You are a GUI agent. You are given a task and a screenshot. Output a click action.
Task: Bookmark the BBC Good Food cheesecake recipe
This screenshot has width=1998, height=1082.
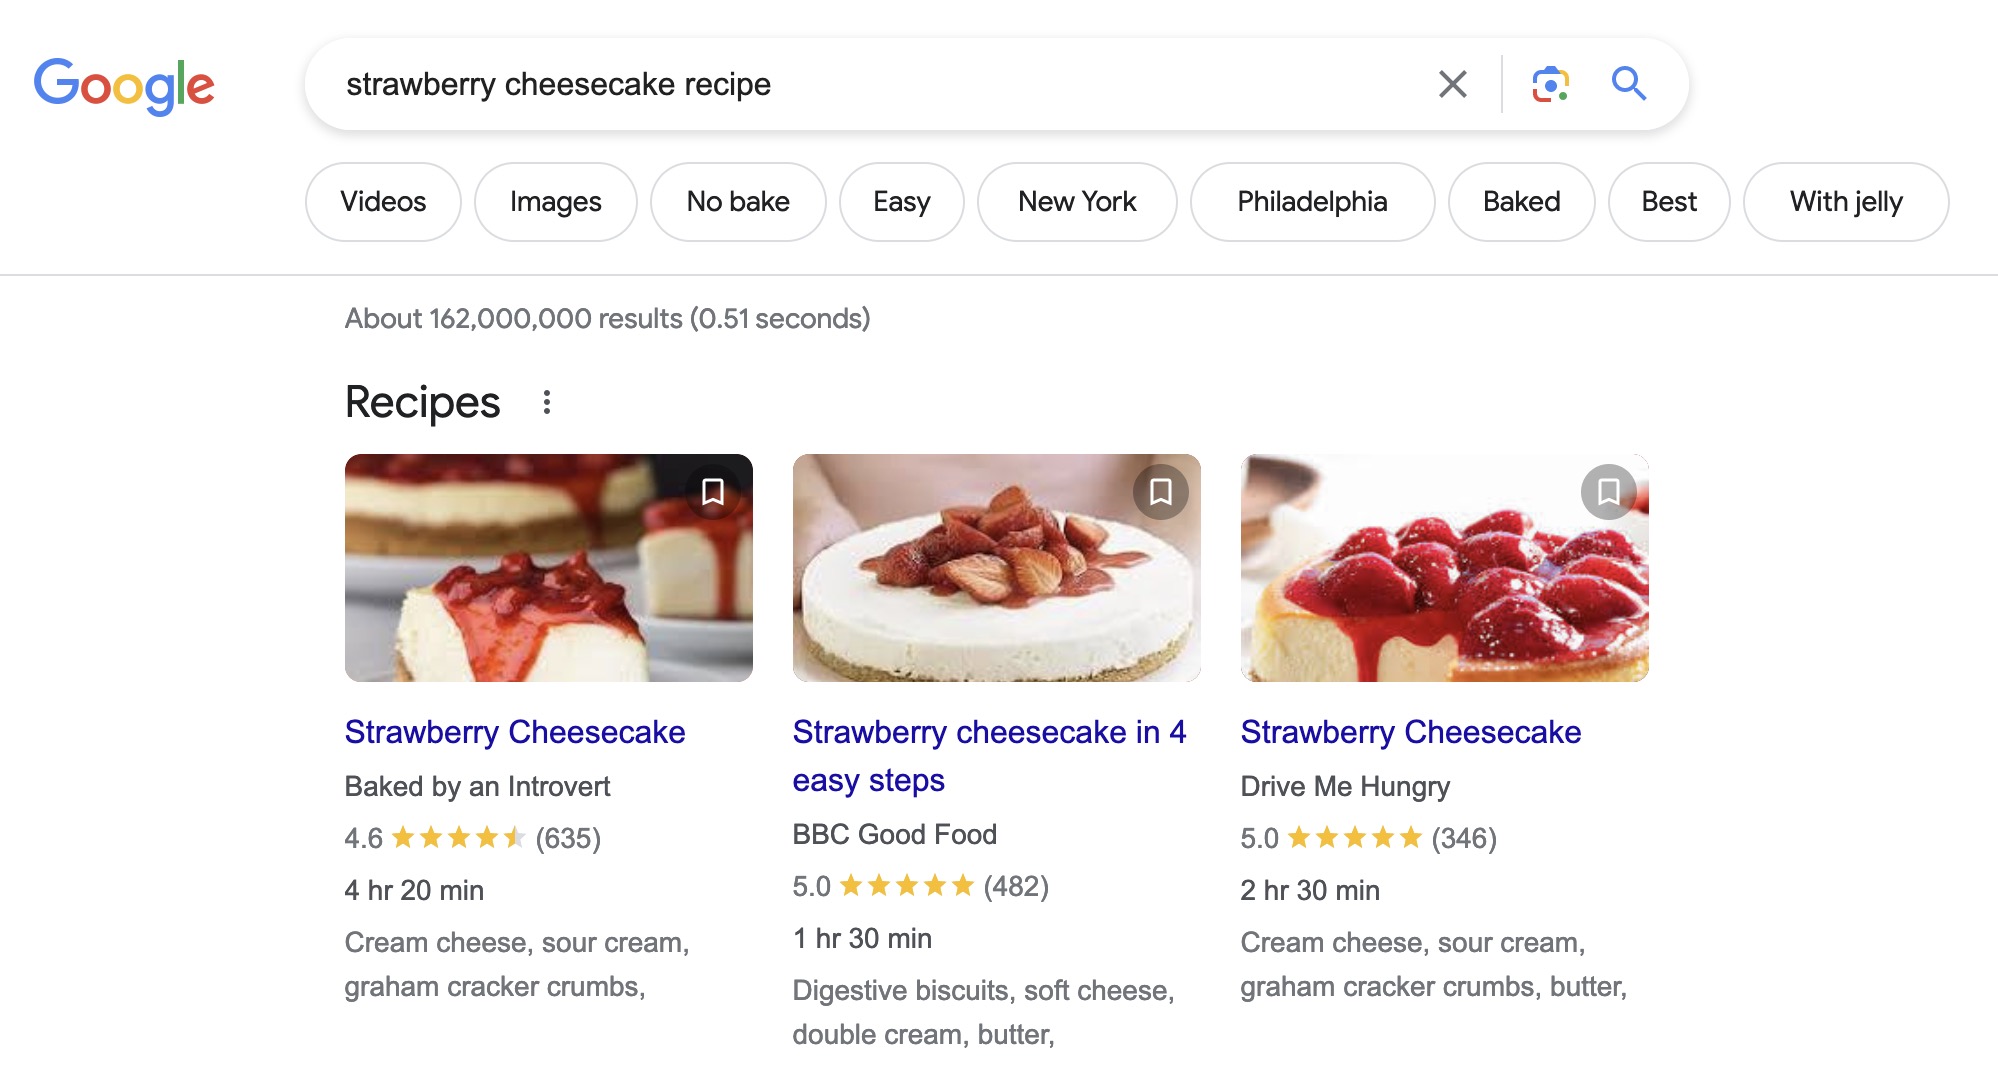click(x=1161, y=492)
